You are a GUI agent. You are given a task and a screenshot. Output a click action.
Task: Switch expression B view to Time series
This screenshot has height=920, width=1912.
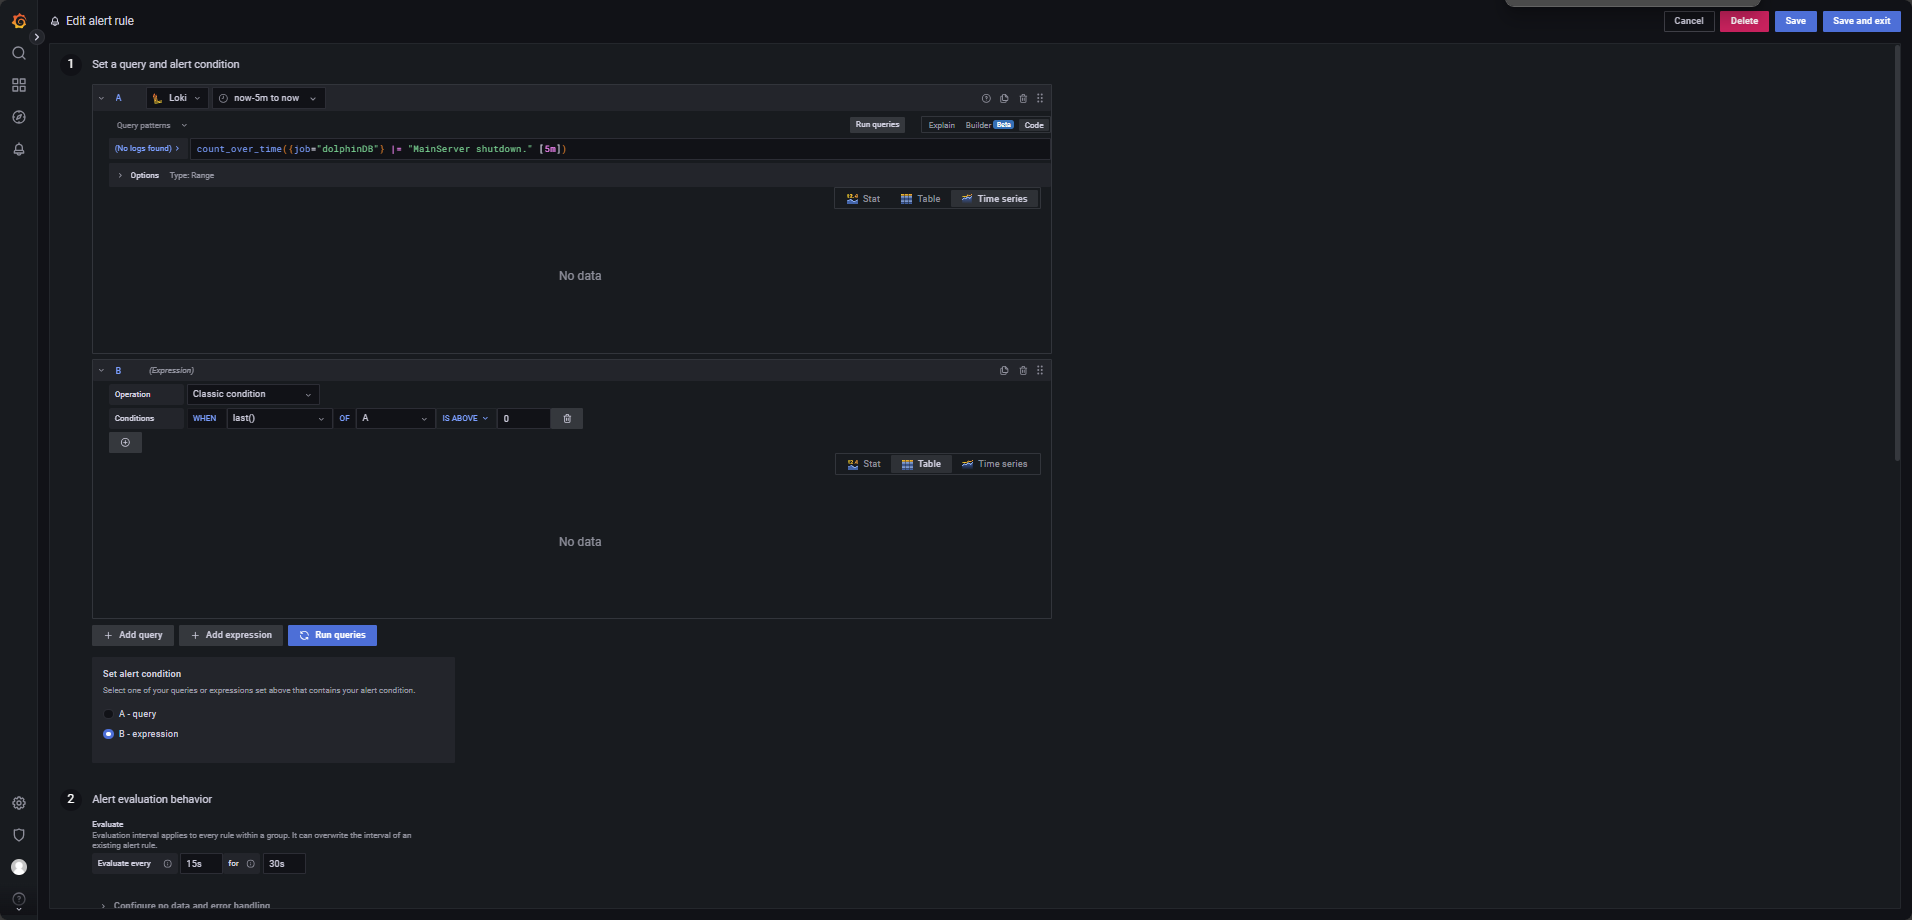coord(994,464)
